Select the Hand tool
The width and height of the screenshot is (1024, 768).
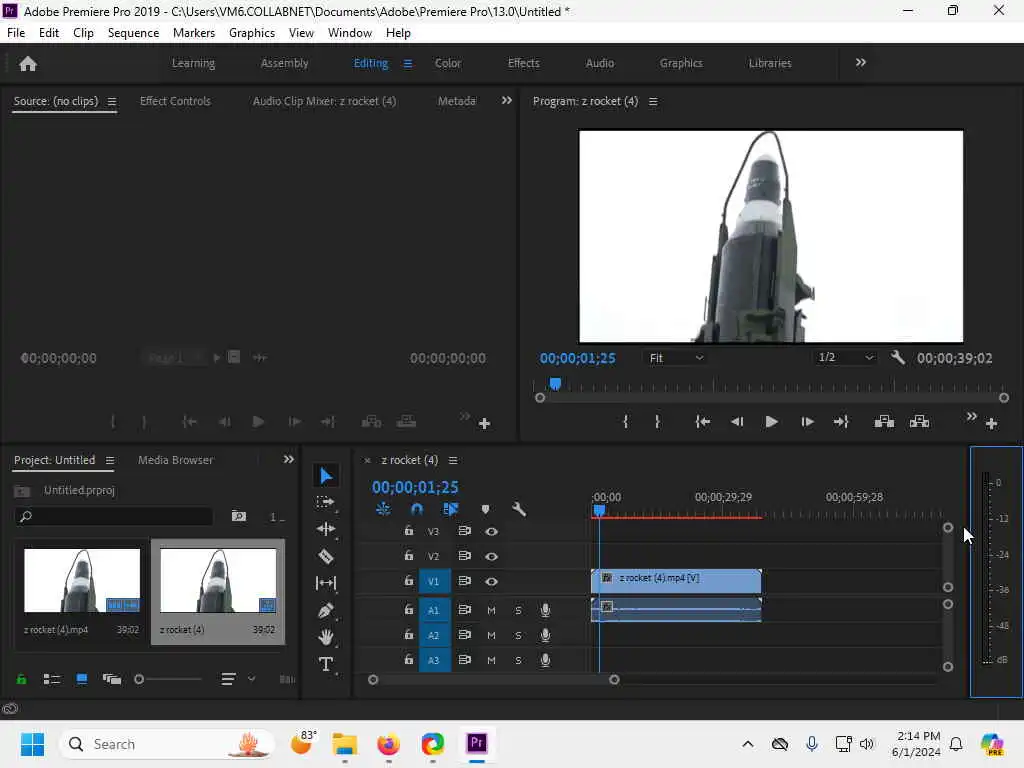[x=326, y=637]
